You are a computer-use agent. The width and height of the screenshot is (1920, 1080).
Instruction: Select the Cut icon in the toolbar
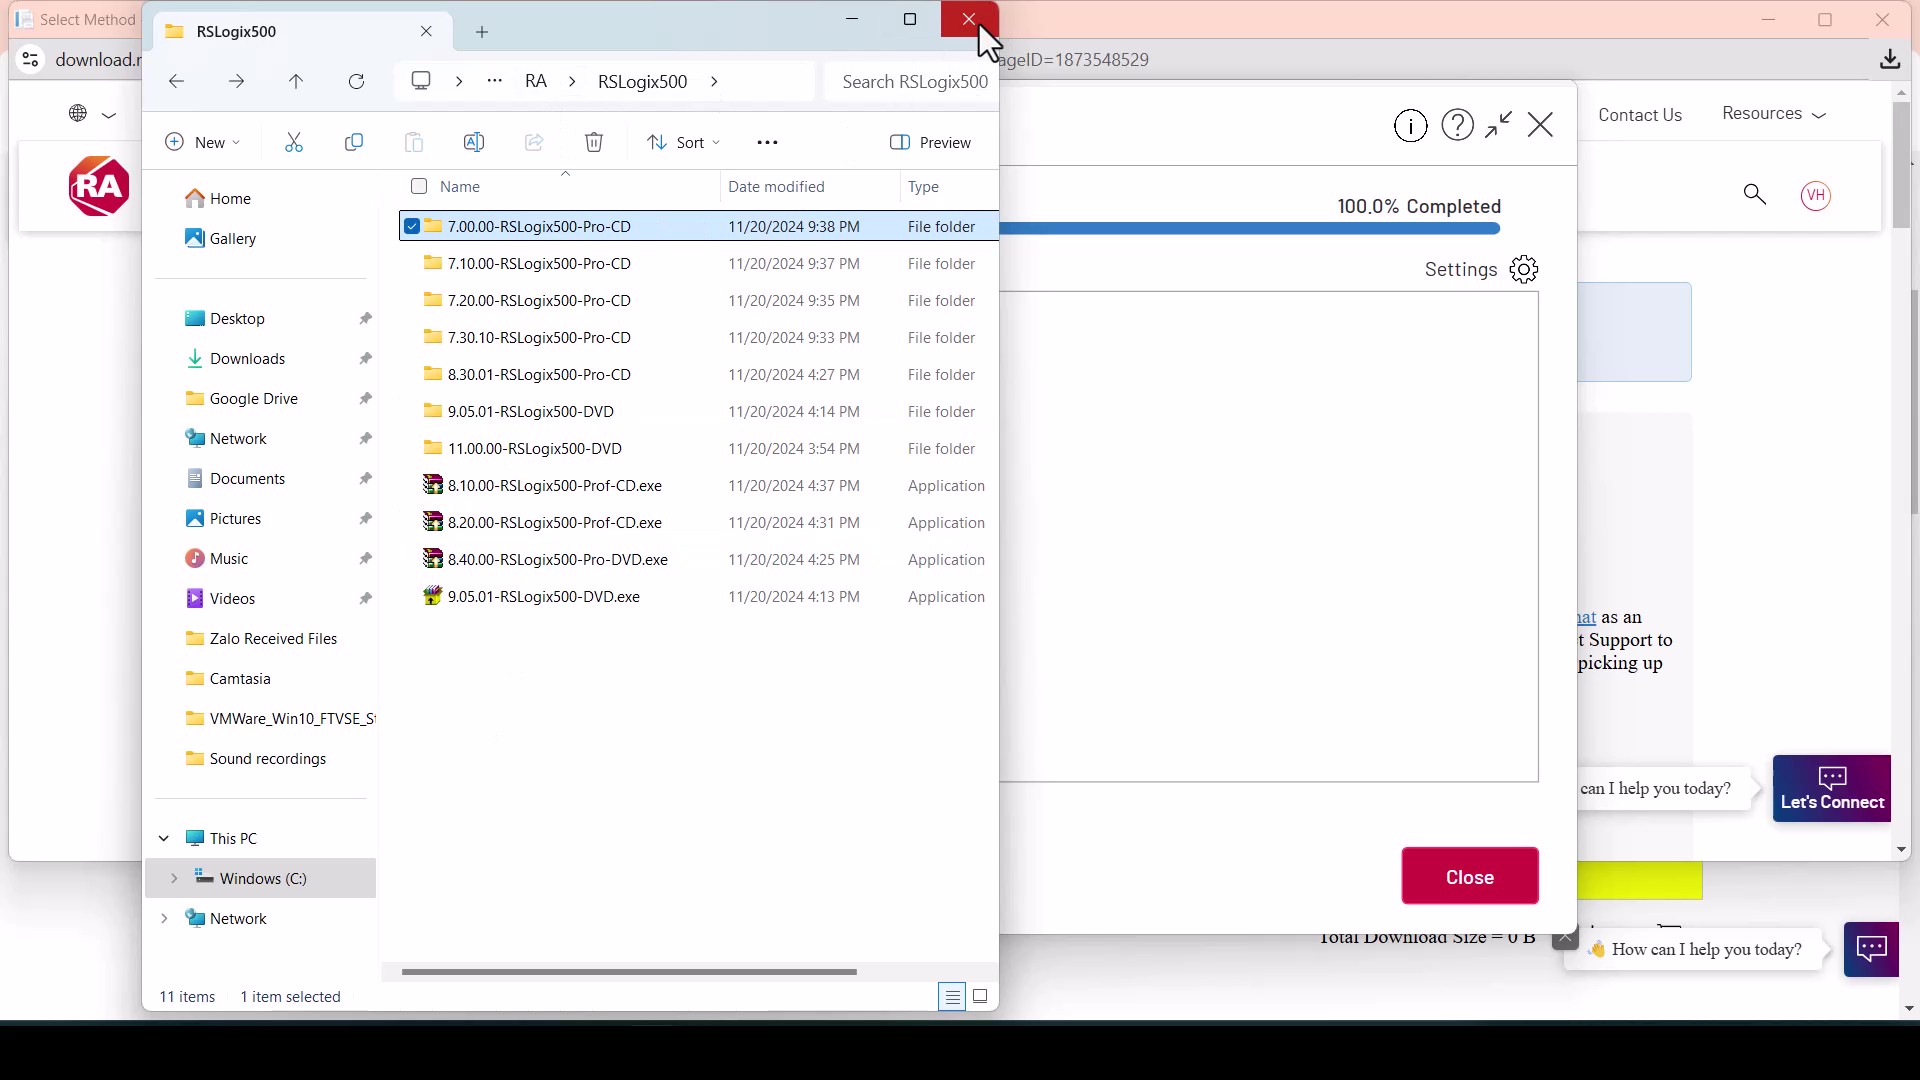(x=294, y=142)
